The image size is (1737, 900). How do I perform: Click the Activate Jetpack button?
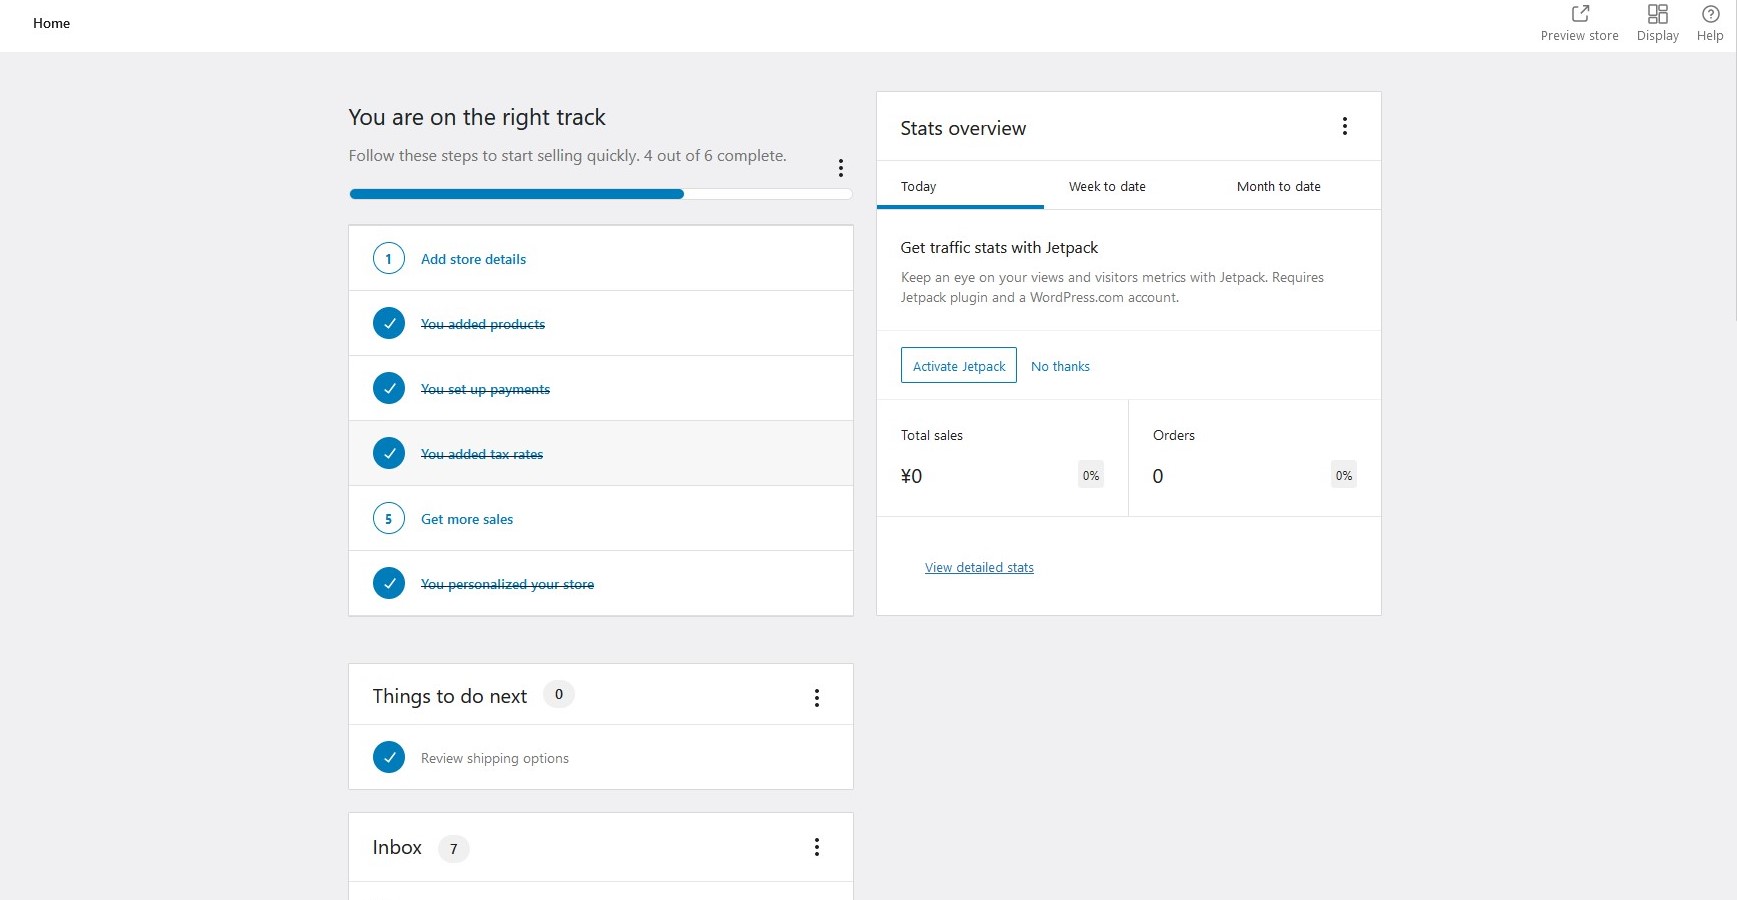click(959, 366)
